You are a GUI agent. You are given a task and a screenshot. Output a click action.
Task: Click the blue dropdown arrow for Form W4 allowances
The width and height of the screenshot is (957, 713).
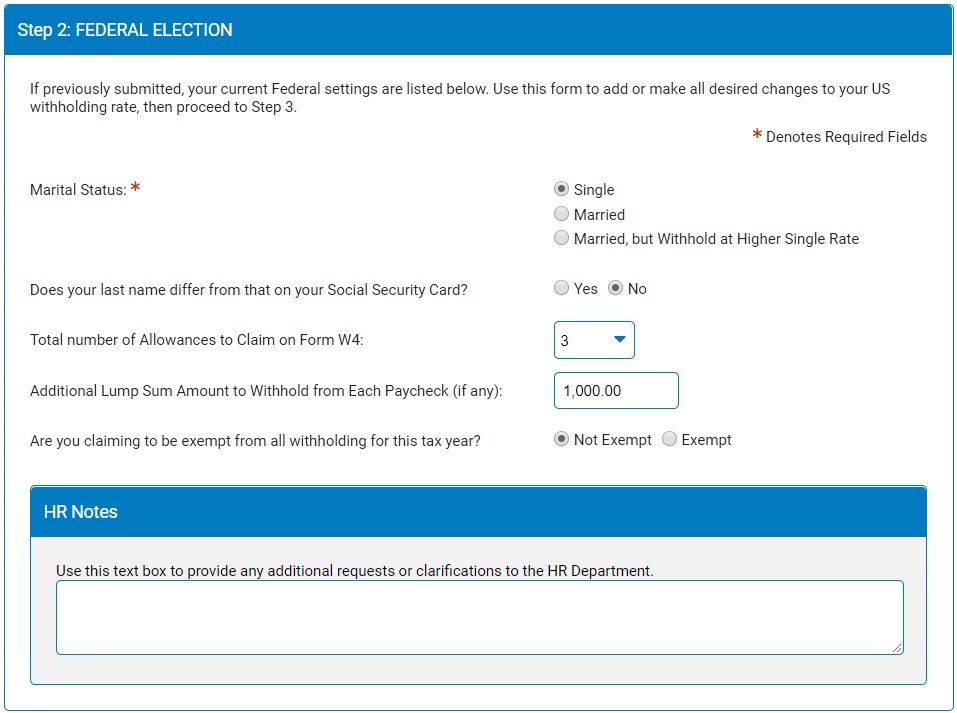coord(618,340)
